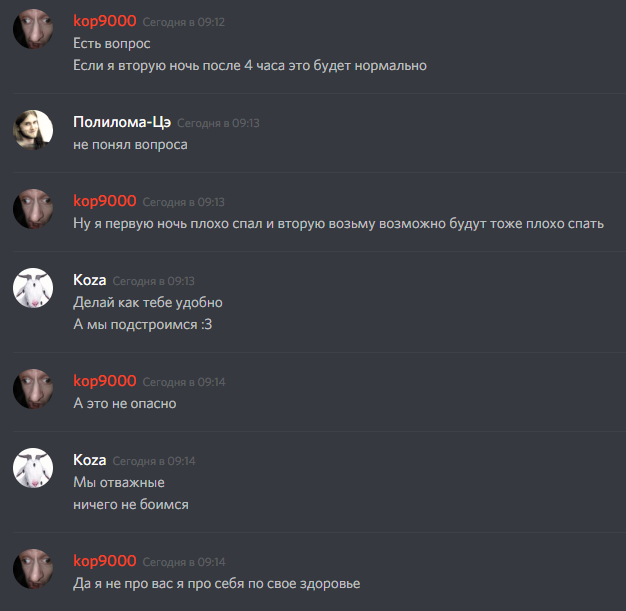
Task: Click timestamp 'Сегодня в 09:12'
Action: pyautogui.click(x=184, y=22)
